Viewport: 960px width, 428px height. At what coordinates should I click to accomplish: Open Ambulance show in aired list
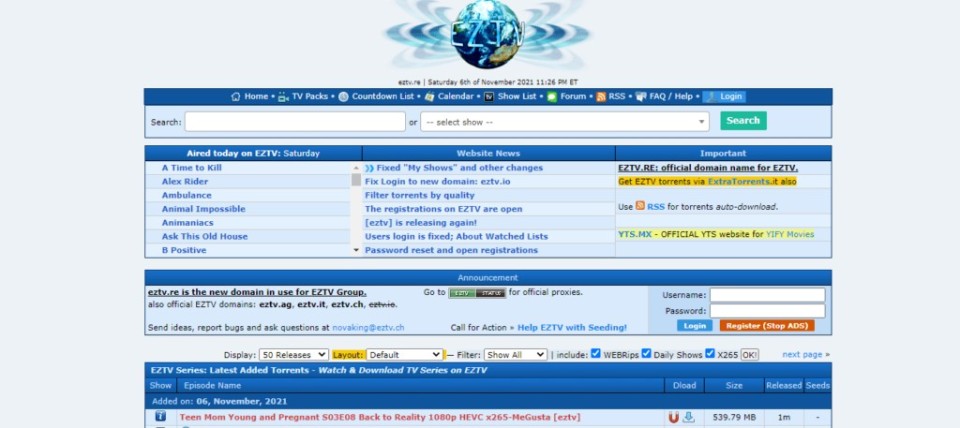tap(187, 195)
